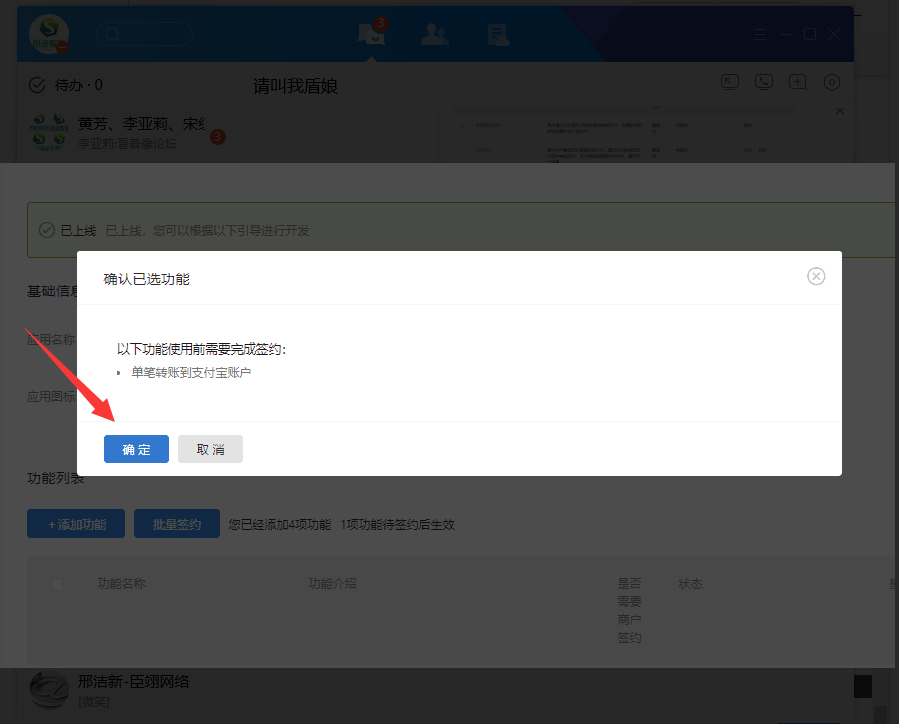Open the documents icon in top bar
The image size is (899, 724).
coord(498,35)
